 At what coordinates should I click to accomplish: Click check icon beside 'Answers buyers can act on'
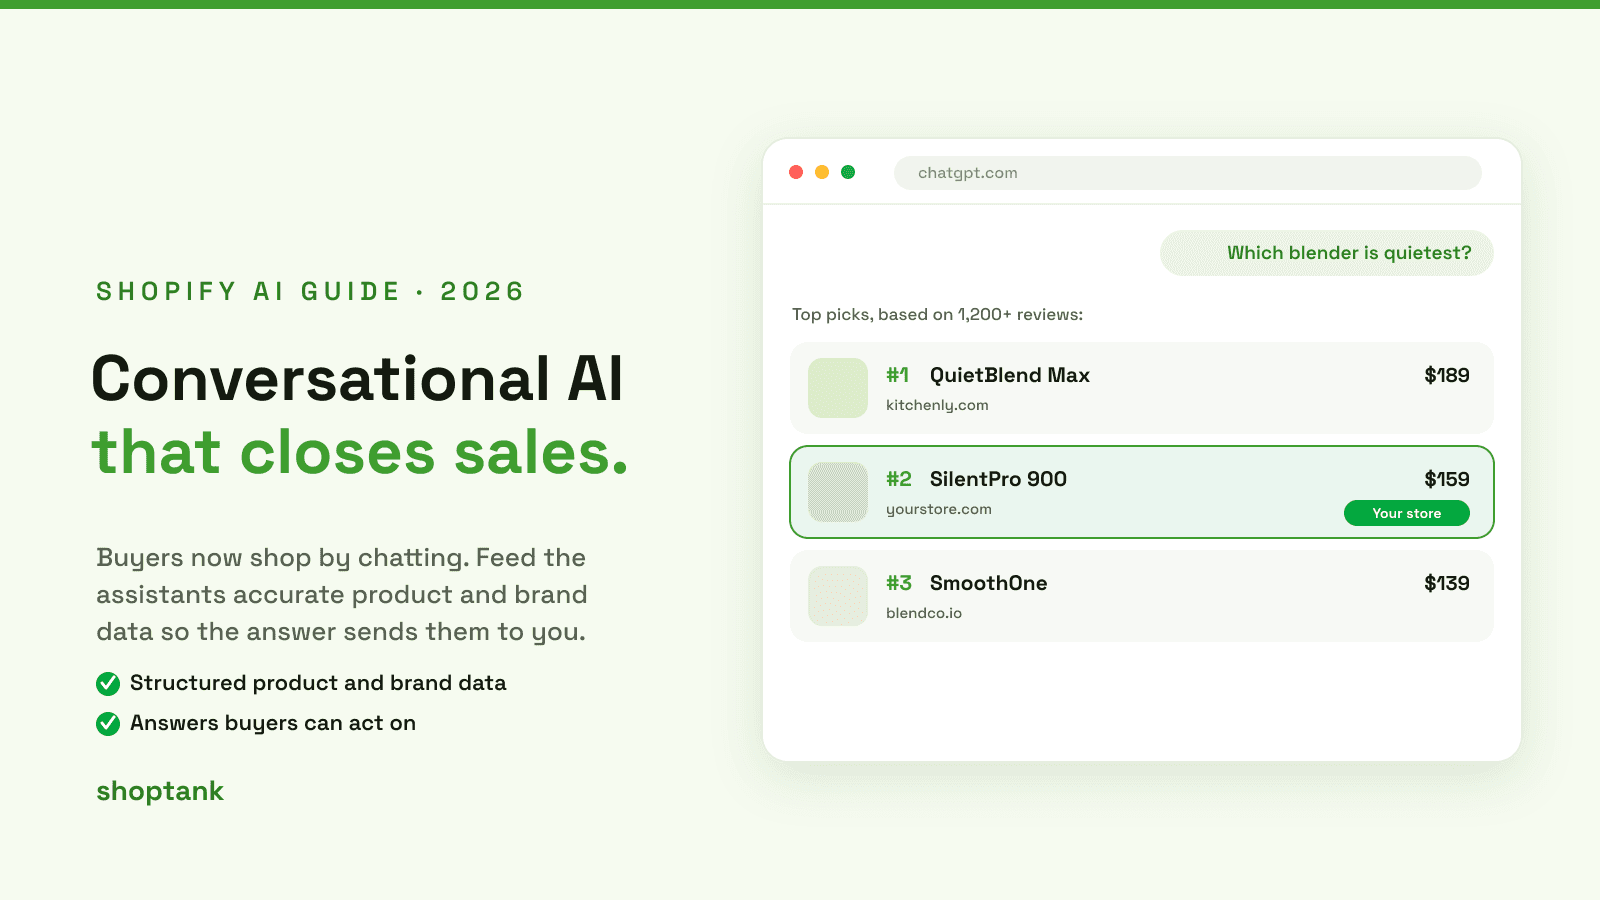(x=108, y=724)
